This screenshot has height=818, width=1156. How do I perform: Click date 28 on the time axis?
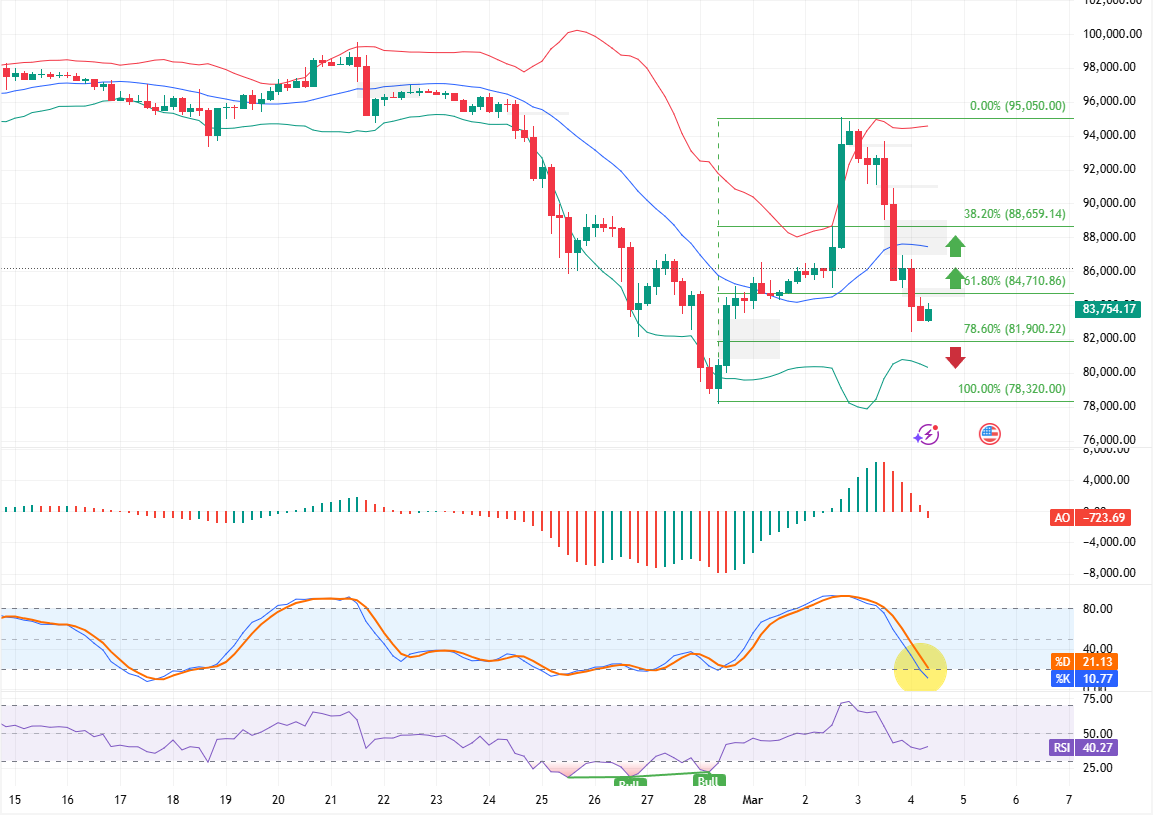point(700,800)
